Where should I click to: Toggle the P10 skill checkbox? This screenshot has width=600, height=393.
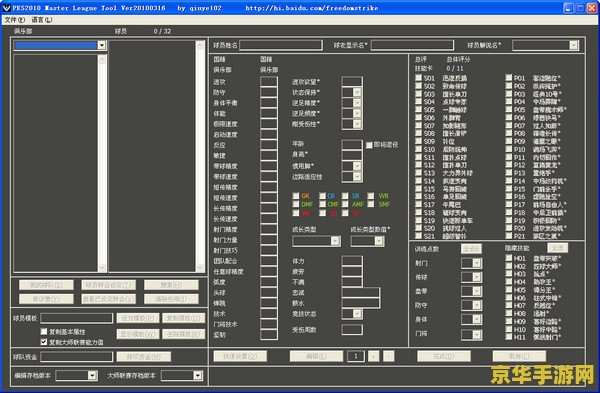[x=509, y=149]
